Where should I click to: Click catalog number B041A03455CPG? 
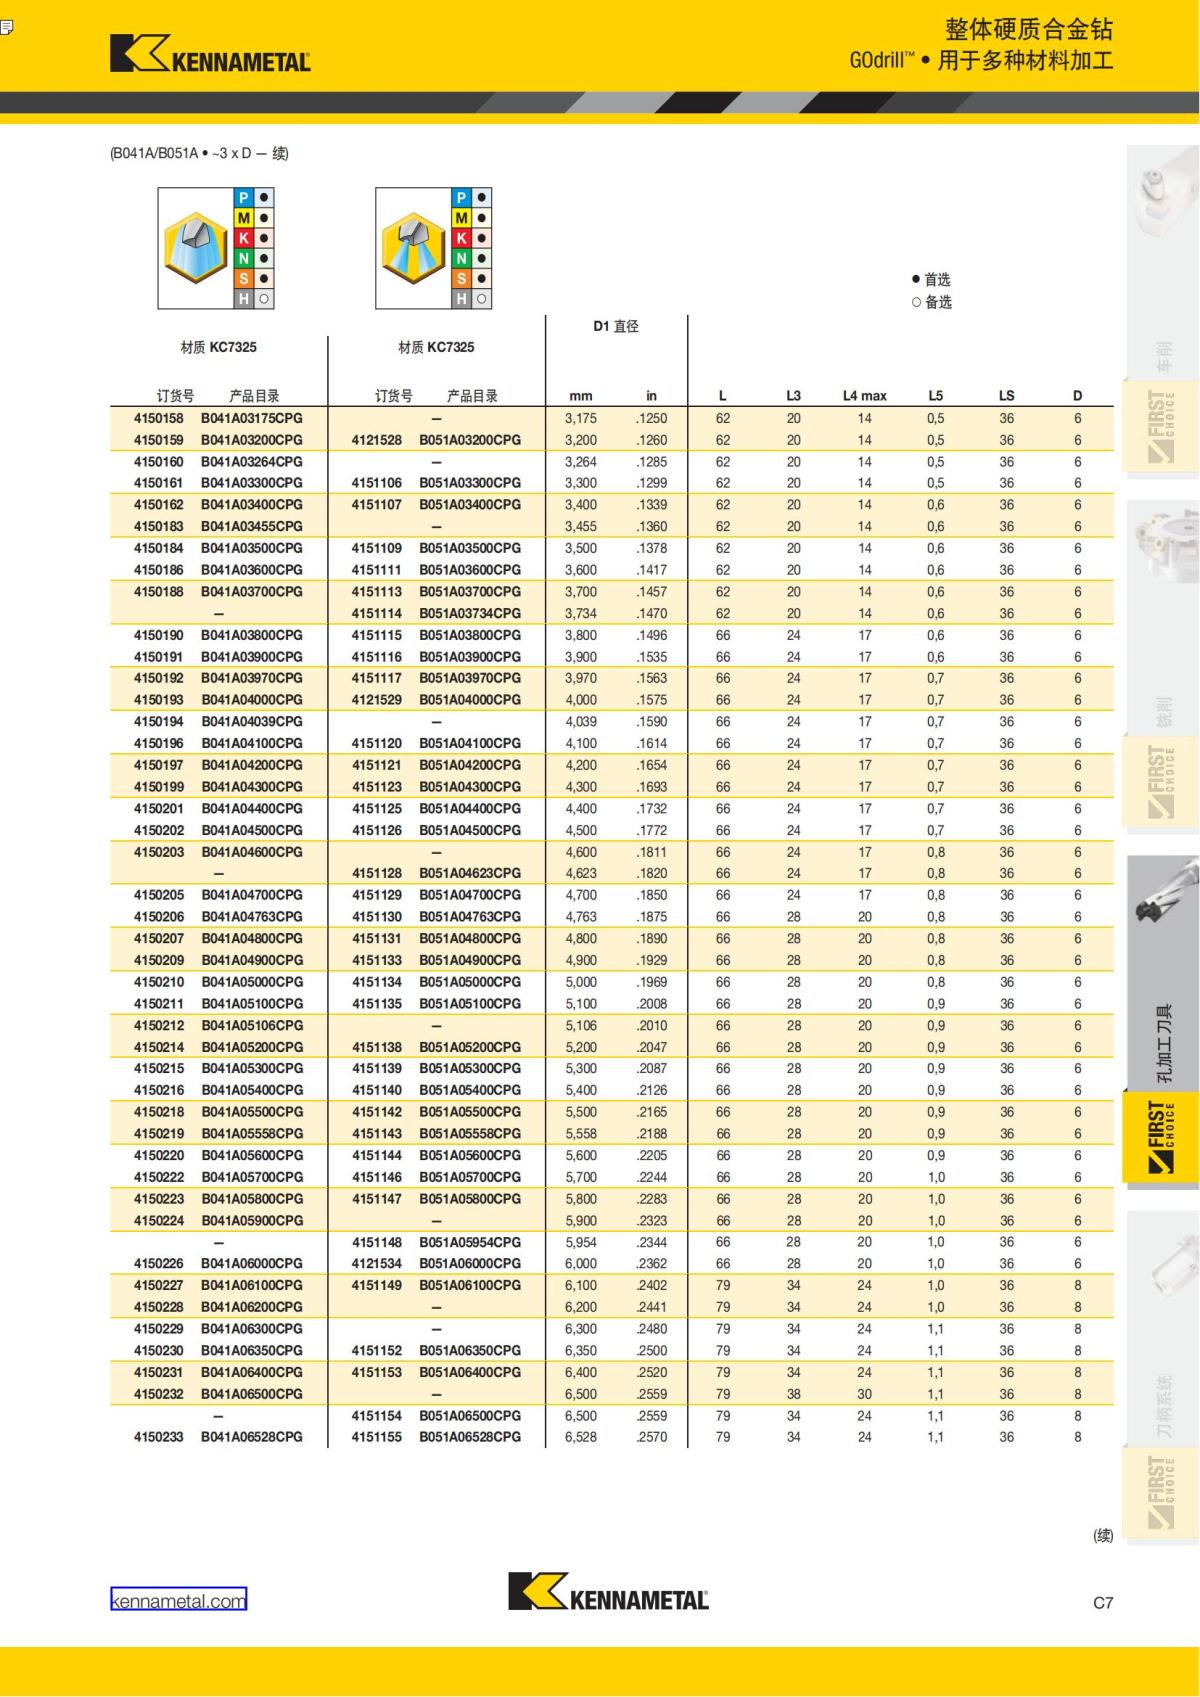(252, 526)
